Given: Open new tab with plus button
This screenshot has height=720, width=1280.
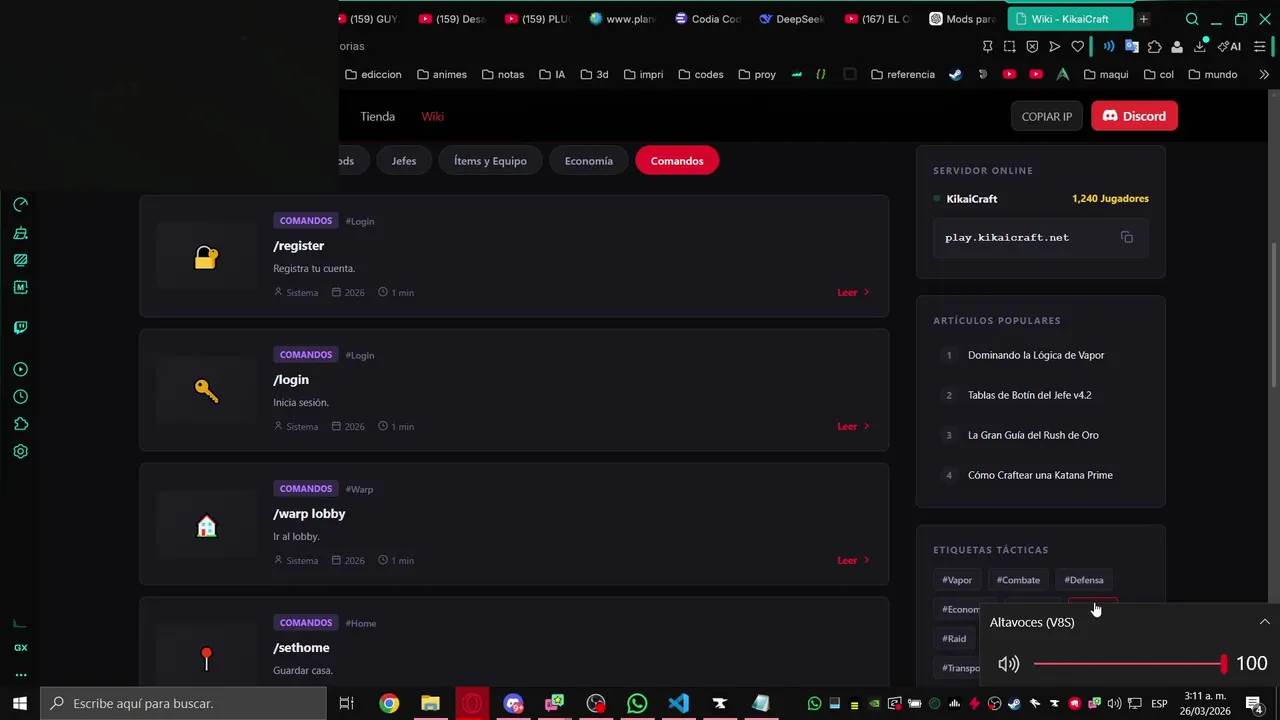Looking at the screenshot, I should pyautogui.click(x=1143, y=19).
